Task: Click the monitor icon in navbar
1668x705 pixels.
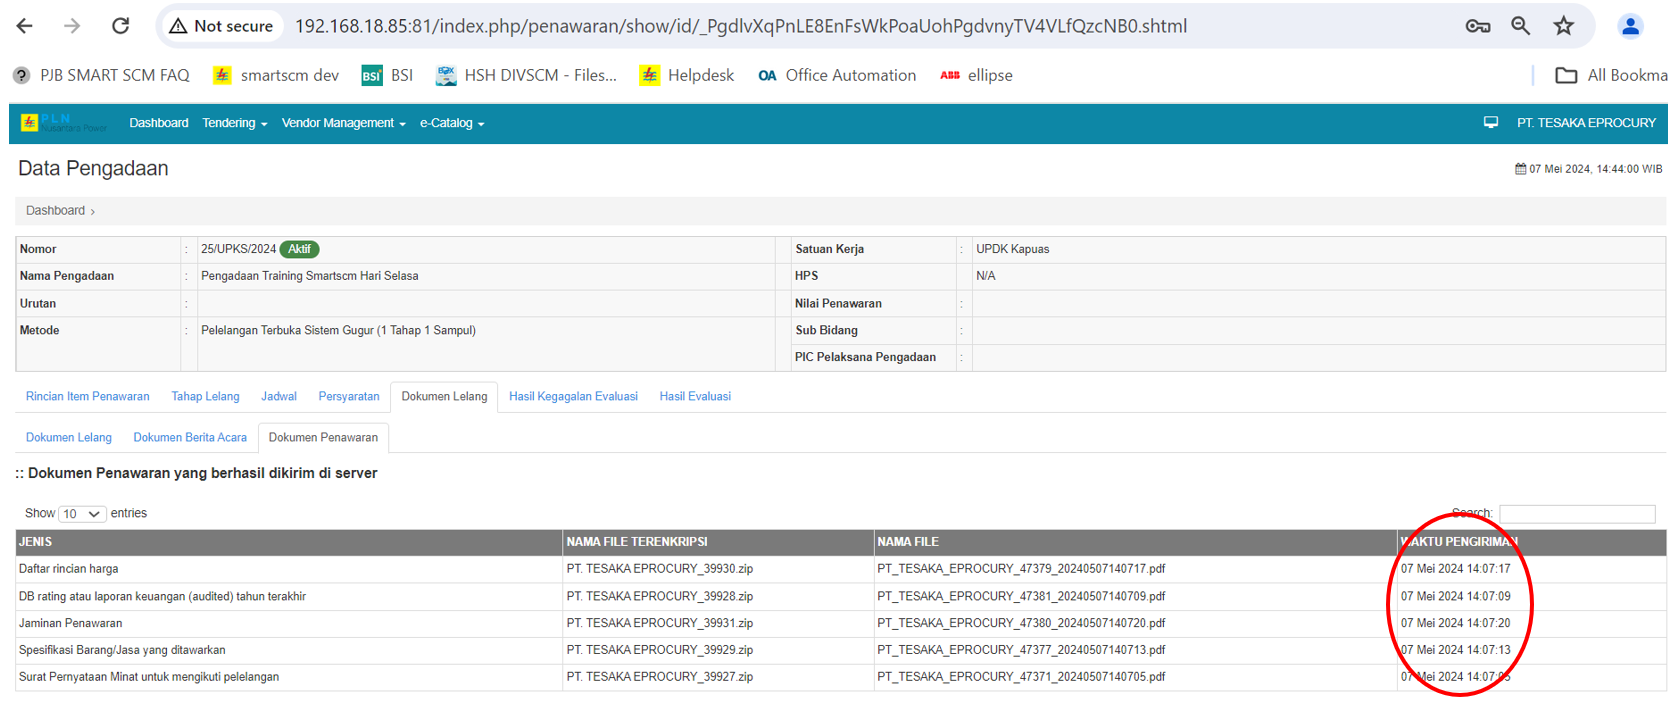Action: 1490,123
